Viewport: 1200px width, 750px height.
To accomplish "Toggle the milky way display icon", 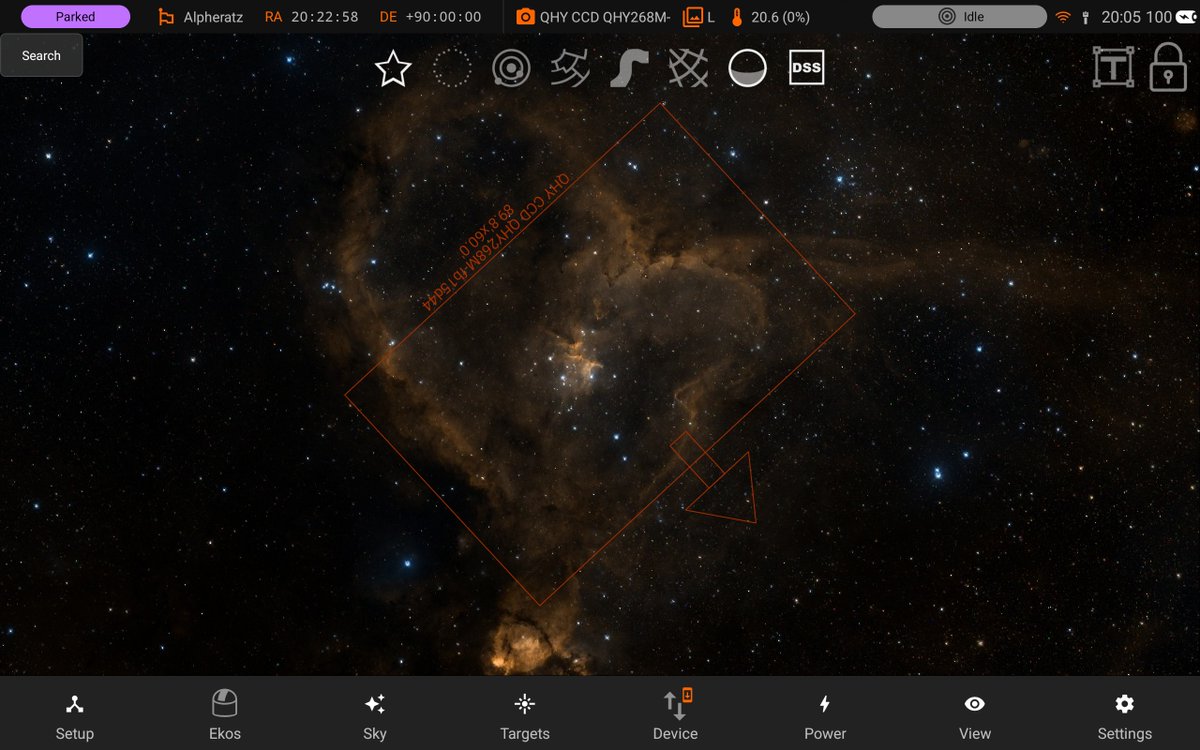I will (x=628, y=68).
